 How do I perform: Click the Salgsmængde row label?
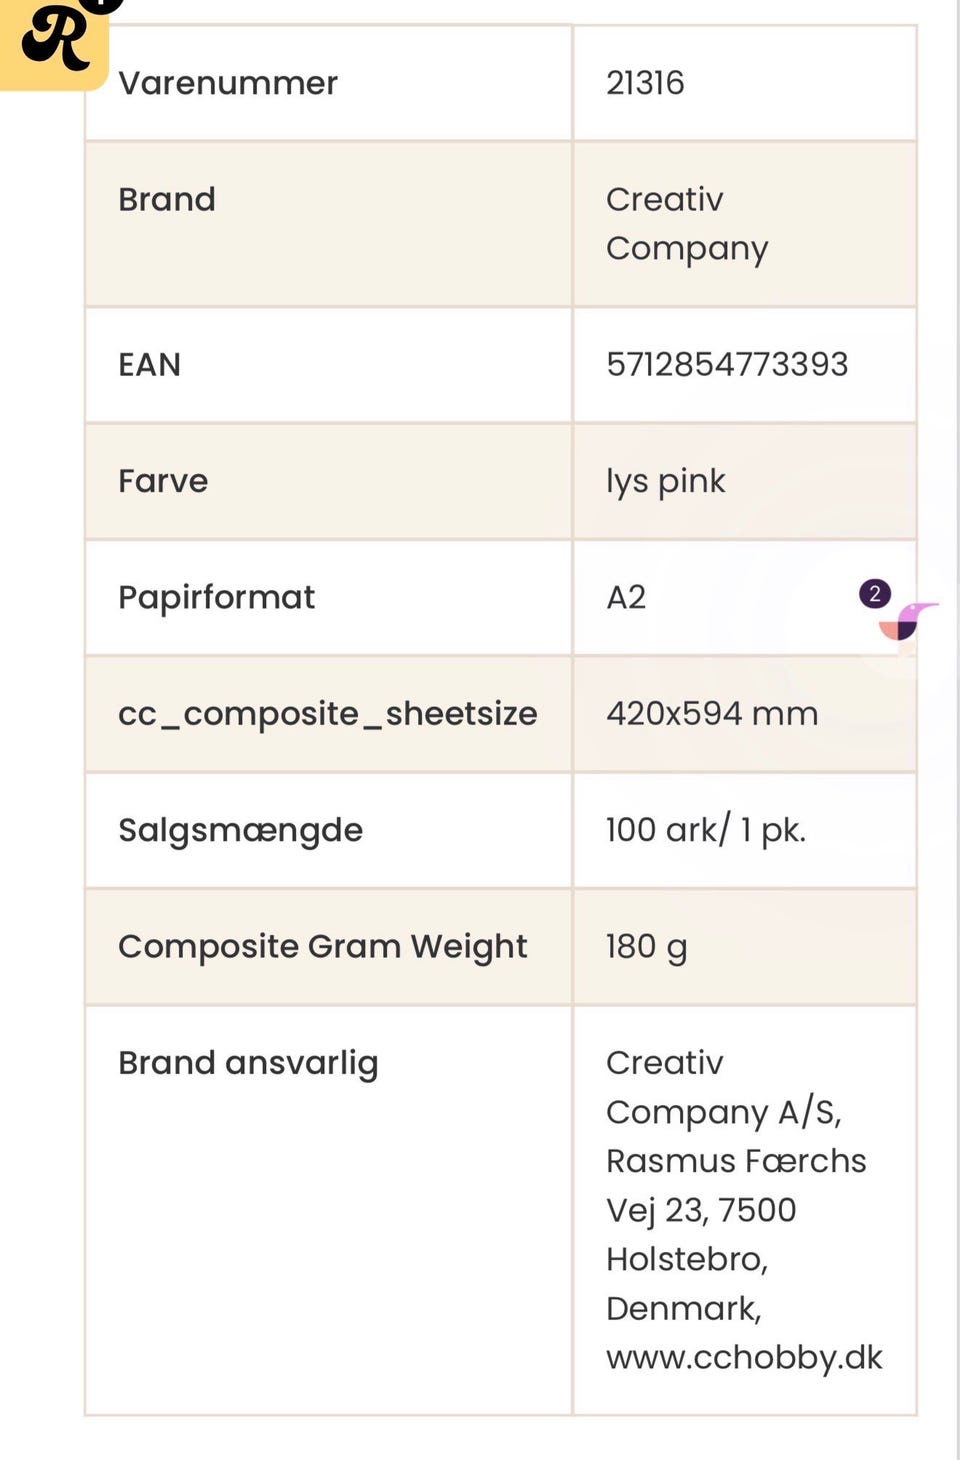click(x=240, y=830)
